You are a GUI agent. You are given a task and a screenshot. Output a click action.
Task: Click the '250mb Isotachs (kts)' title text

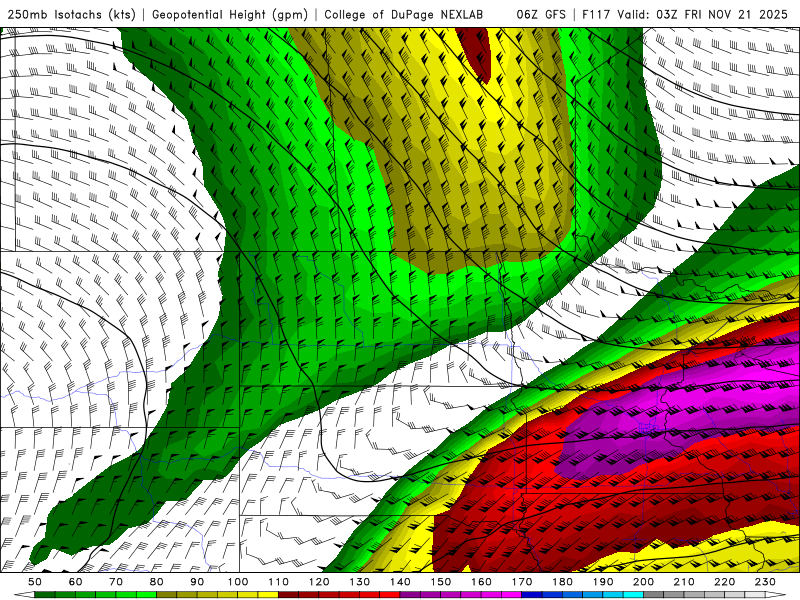[x=72, y=15]
